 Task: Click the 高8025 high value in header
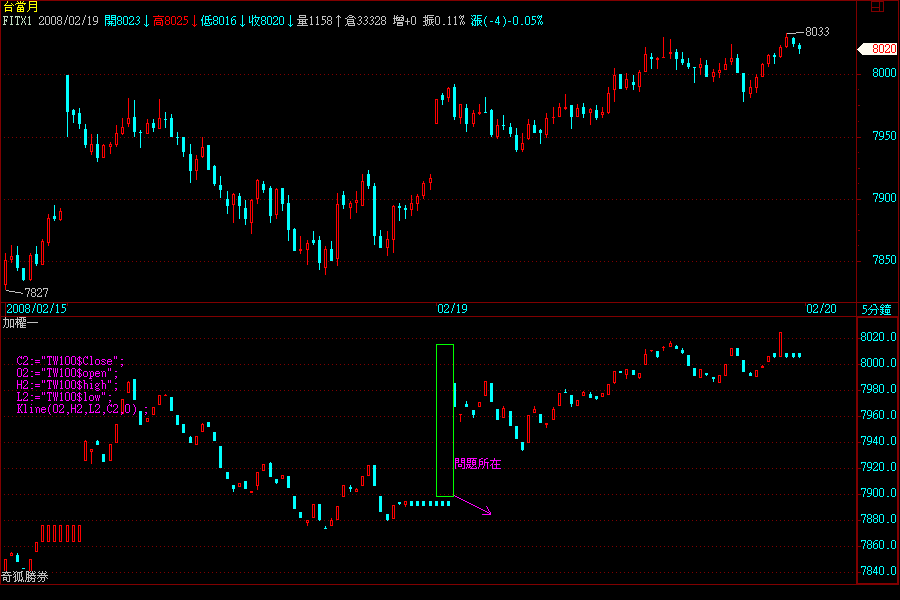[x=169, y=20]
